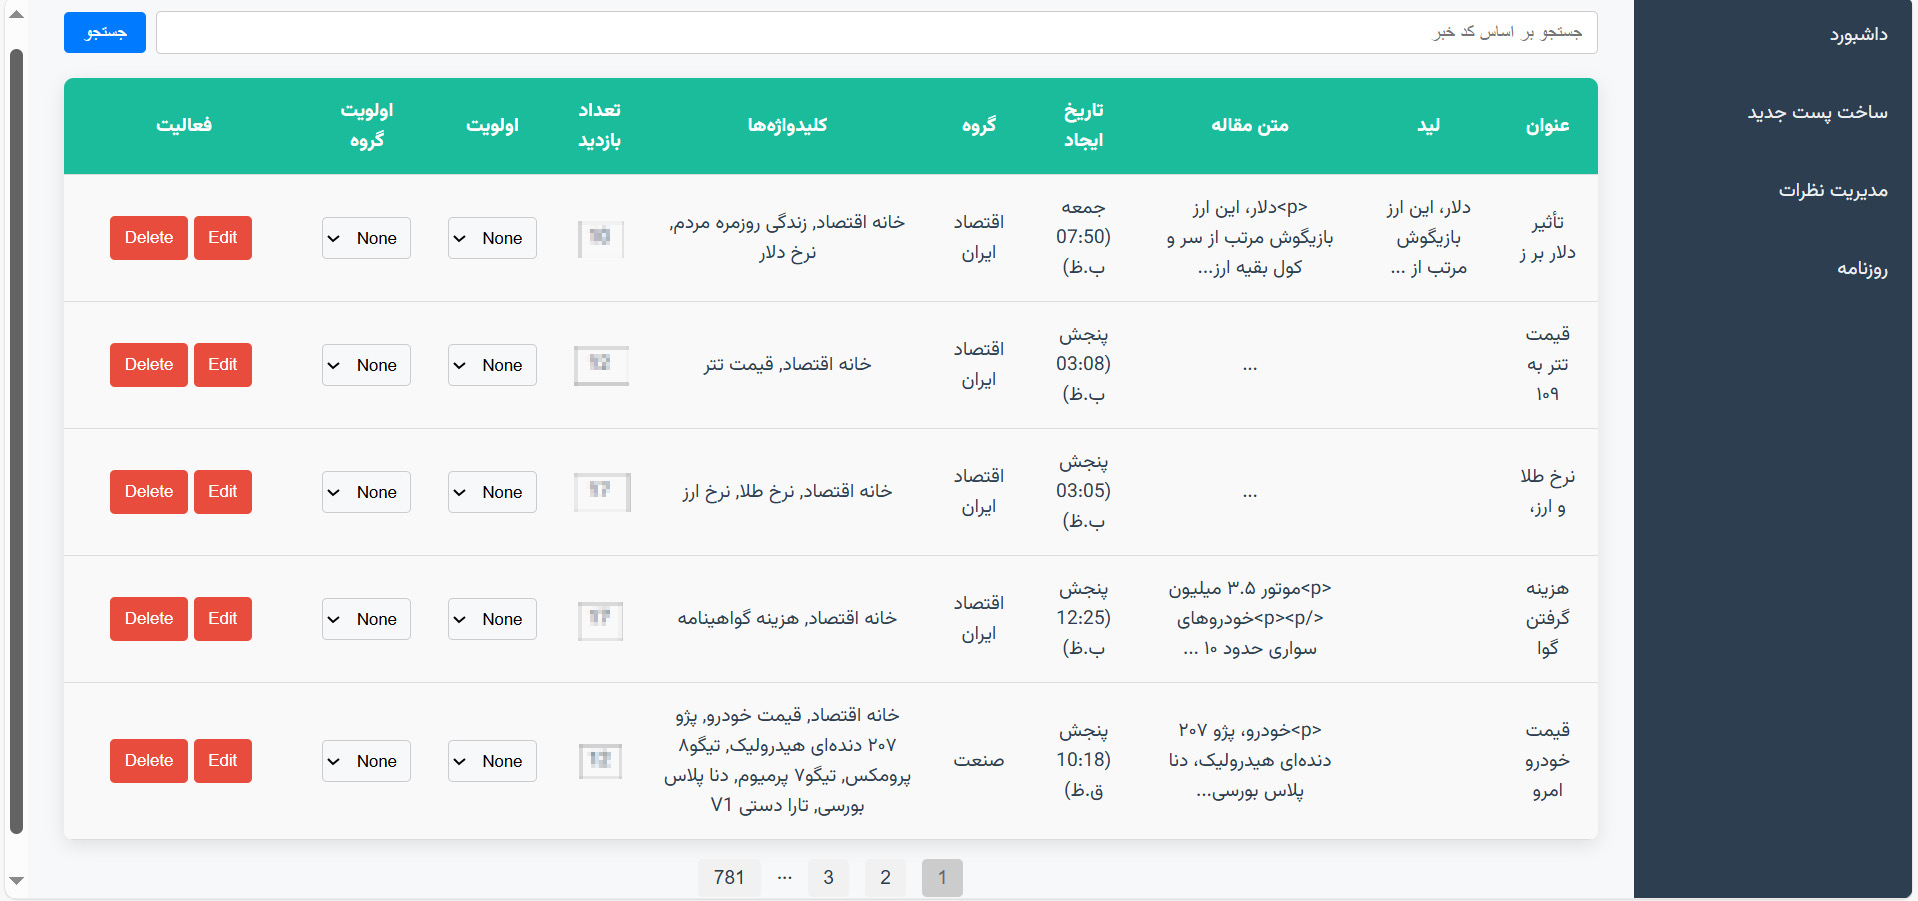This screenshot has width=1918, height=901.
Task: Open روزنامه in the sidebar
Action: tap(1862, 269)
